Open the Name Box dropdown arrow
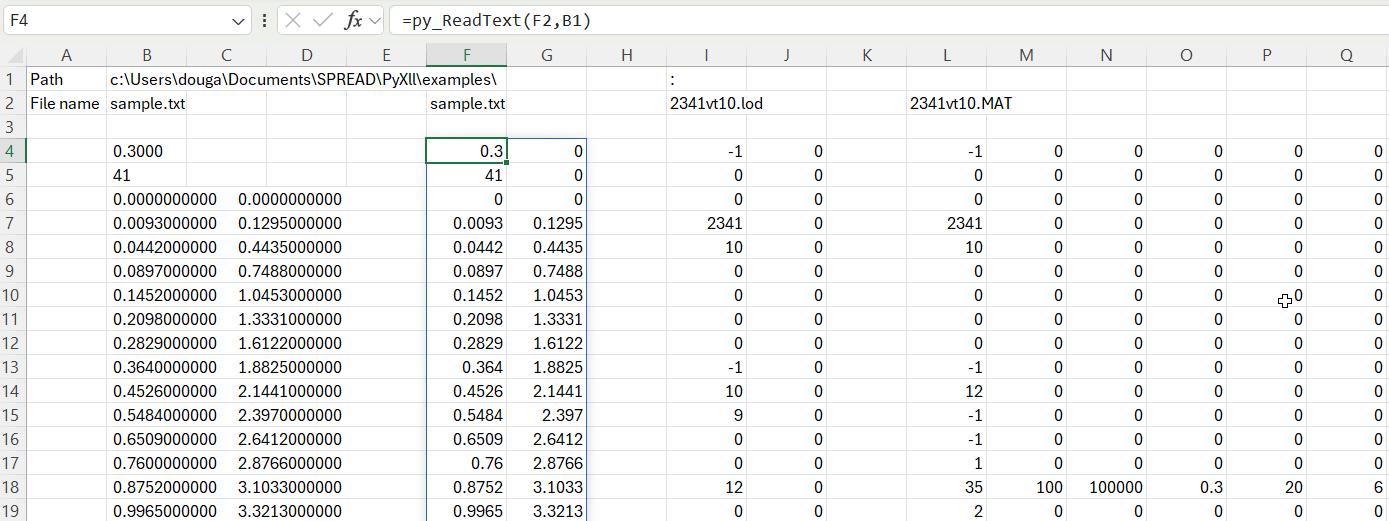Image resolution: width=1389 pixels, height=521 pixels. (239, 20)
